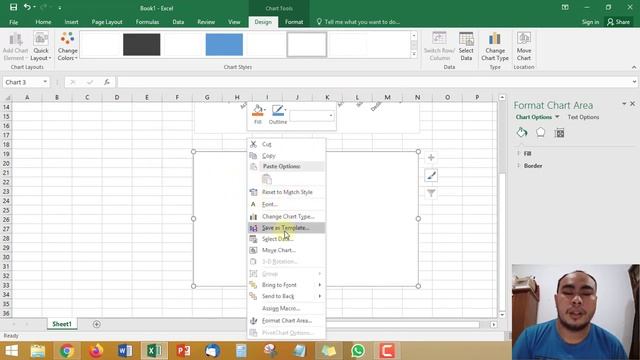Image resolution: width=640 pixels, height=360 pixels.
Task: Switch to the Page Layout tab
Action: [x=107, y=22]
